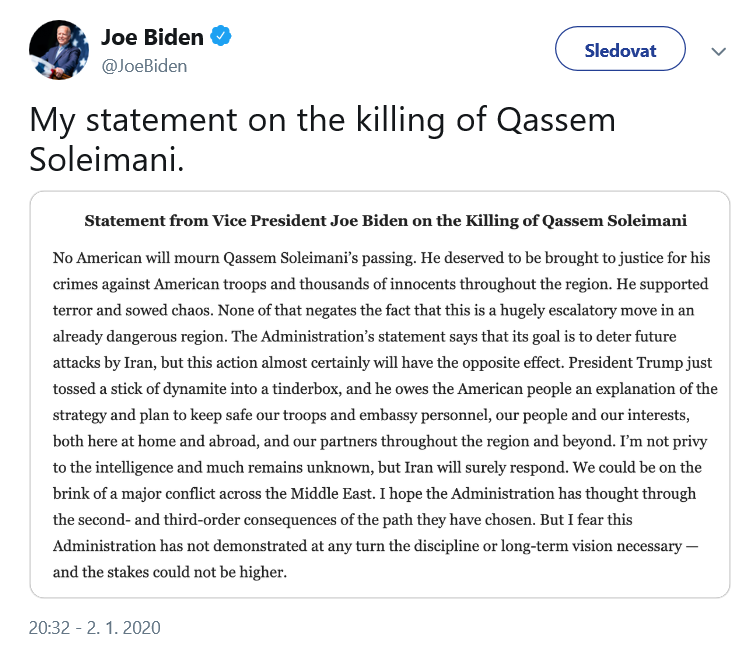
Task: Click the phrase "President Trump just"
Action: pos(639,362)
